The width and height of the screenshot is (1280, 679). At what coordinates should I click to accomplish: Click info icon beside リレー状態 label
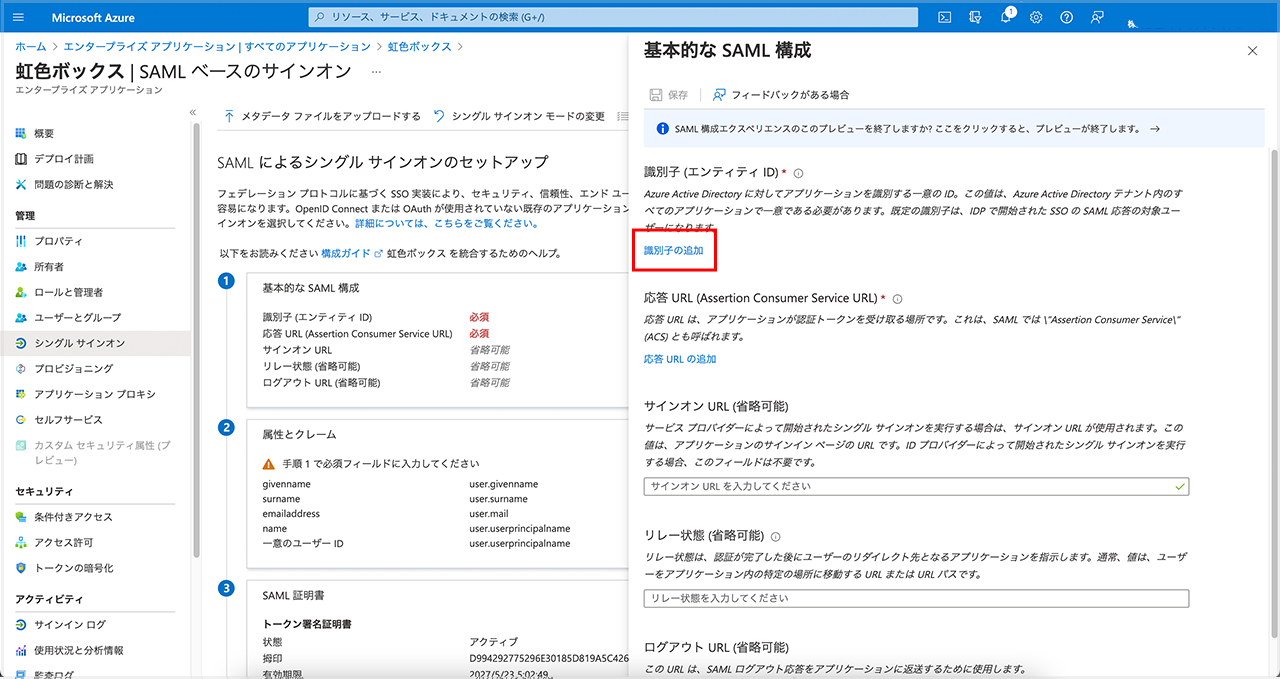click(776, 537)
